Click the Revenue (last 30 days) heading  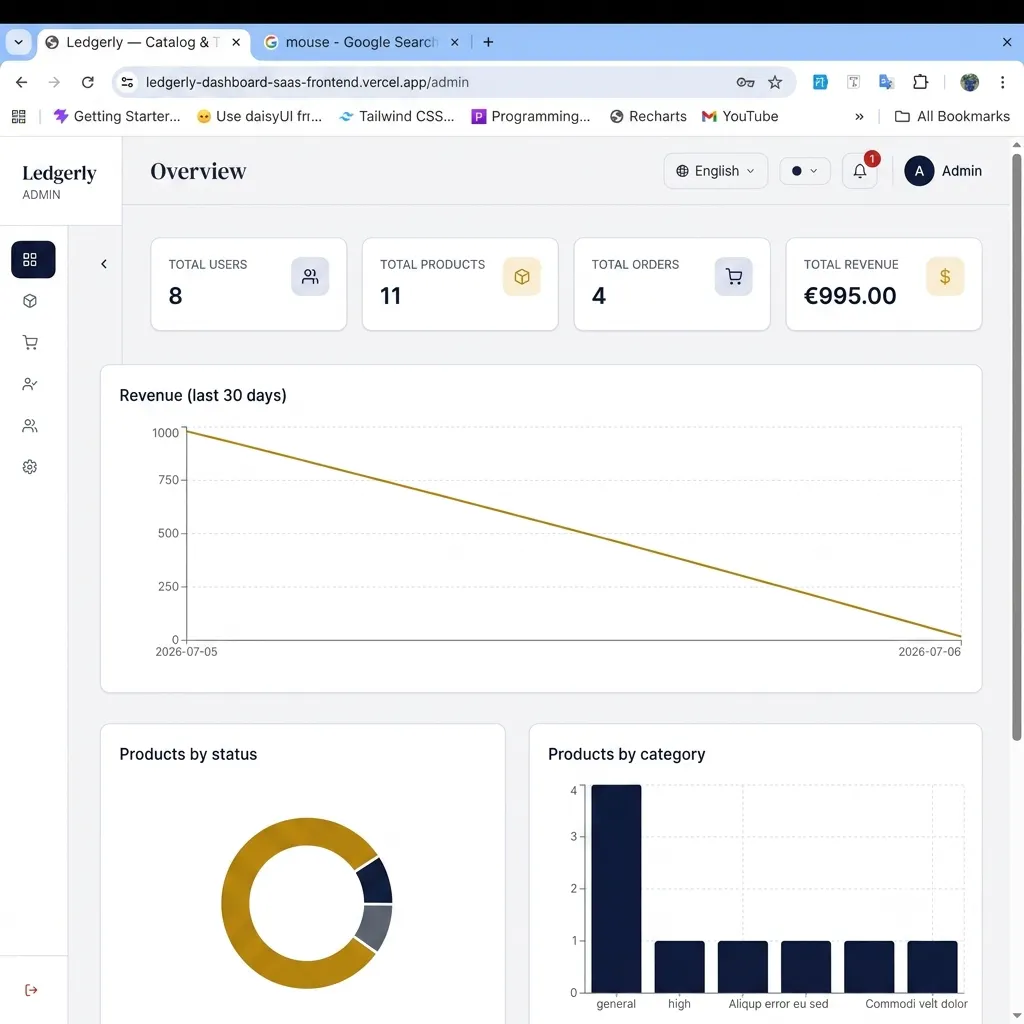click(x=202, y=395)
